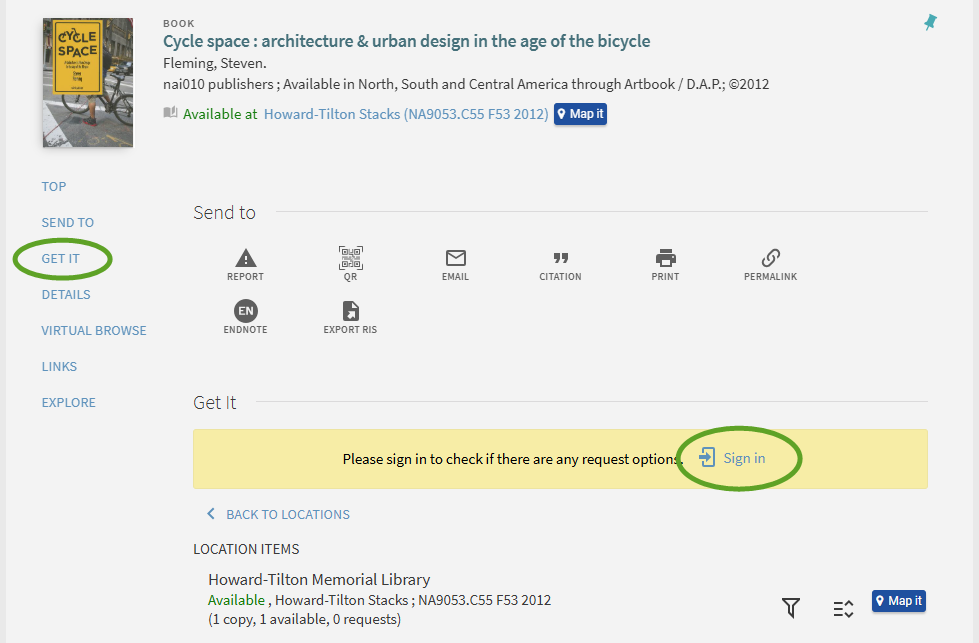Jump to Top section
This screenshot has height=643, width=979.
[54, 186]
